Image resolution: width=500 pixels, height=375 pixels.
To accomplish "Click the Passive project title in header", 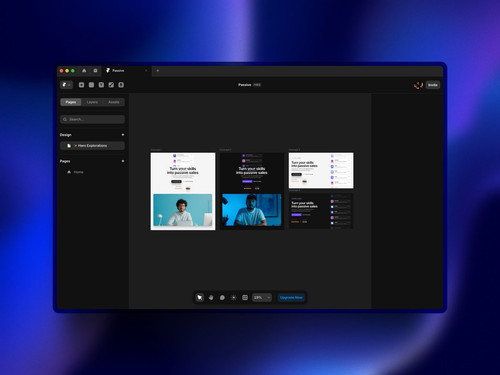I will 245,85.
